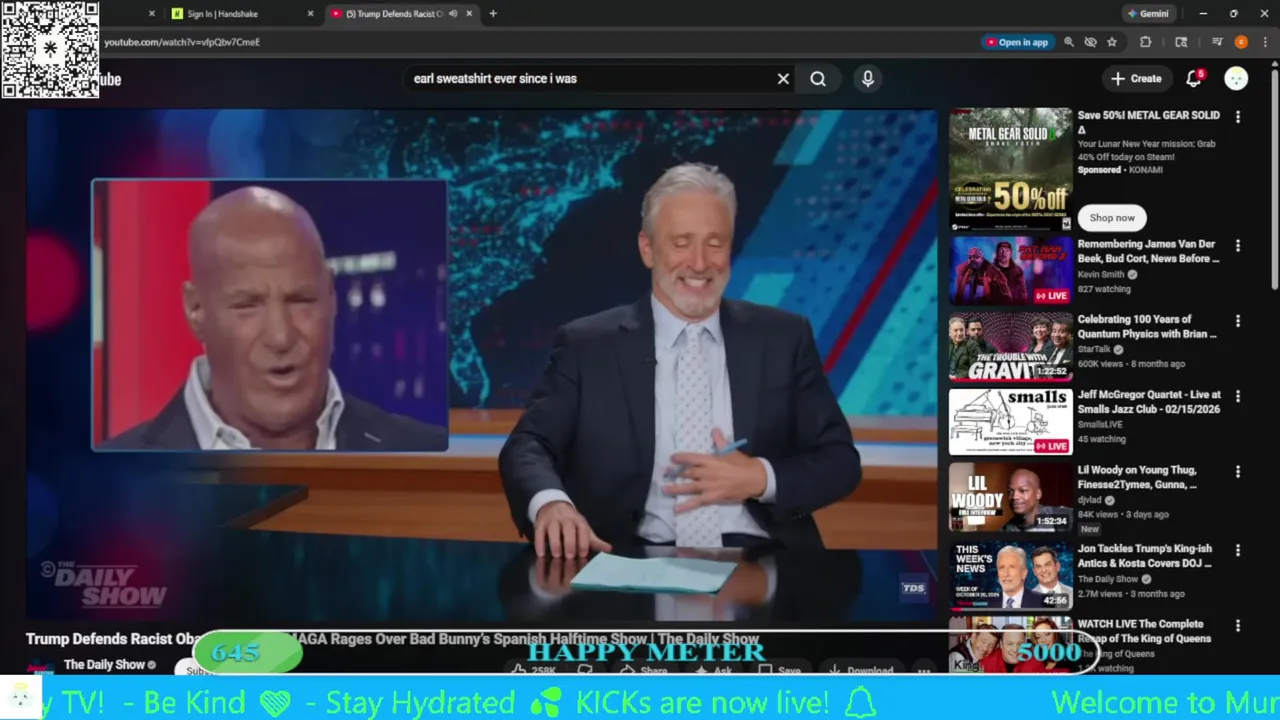Open This Week's News thumbnail

[x=1010, y=575]
